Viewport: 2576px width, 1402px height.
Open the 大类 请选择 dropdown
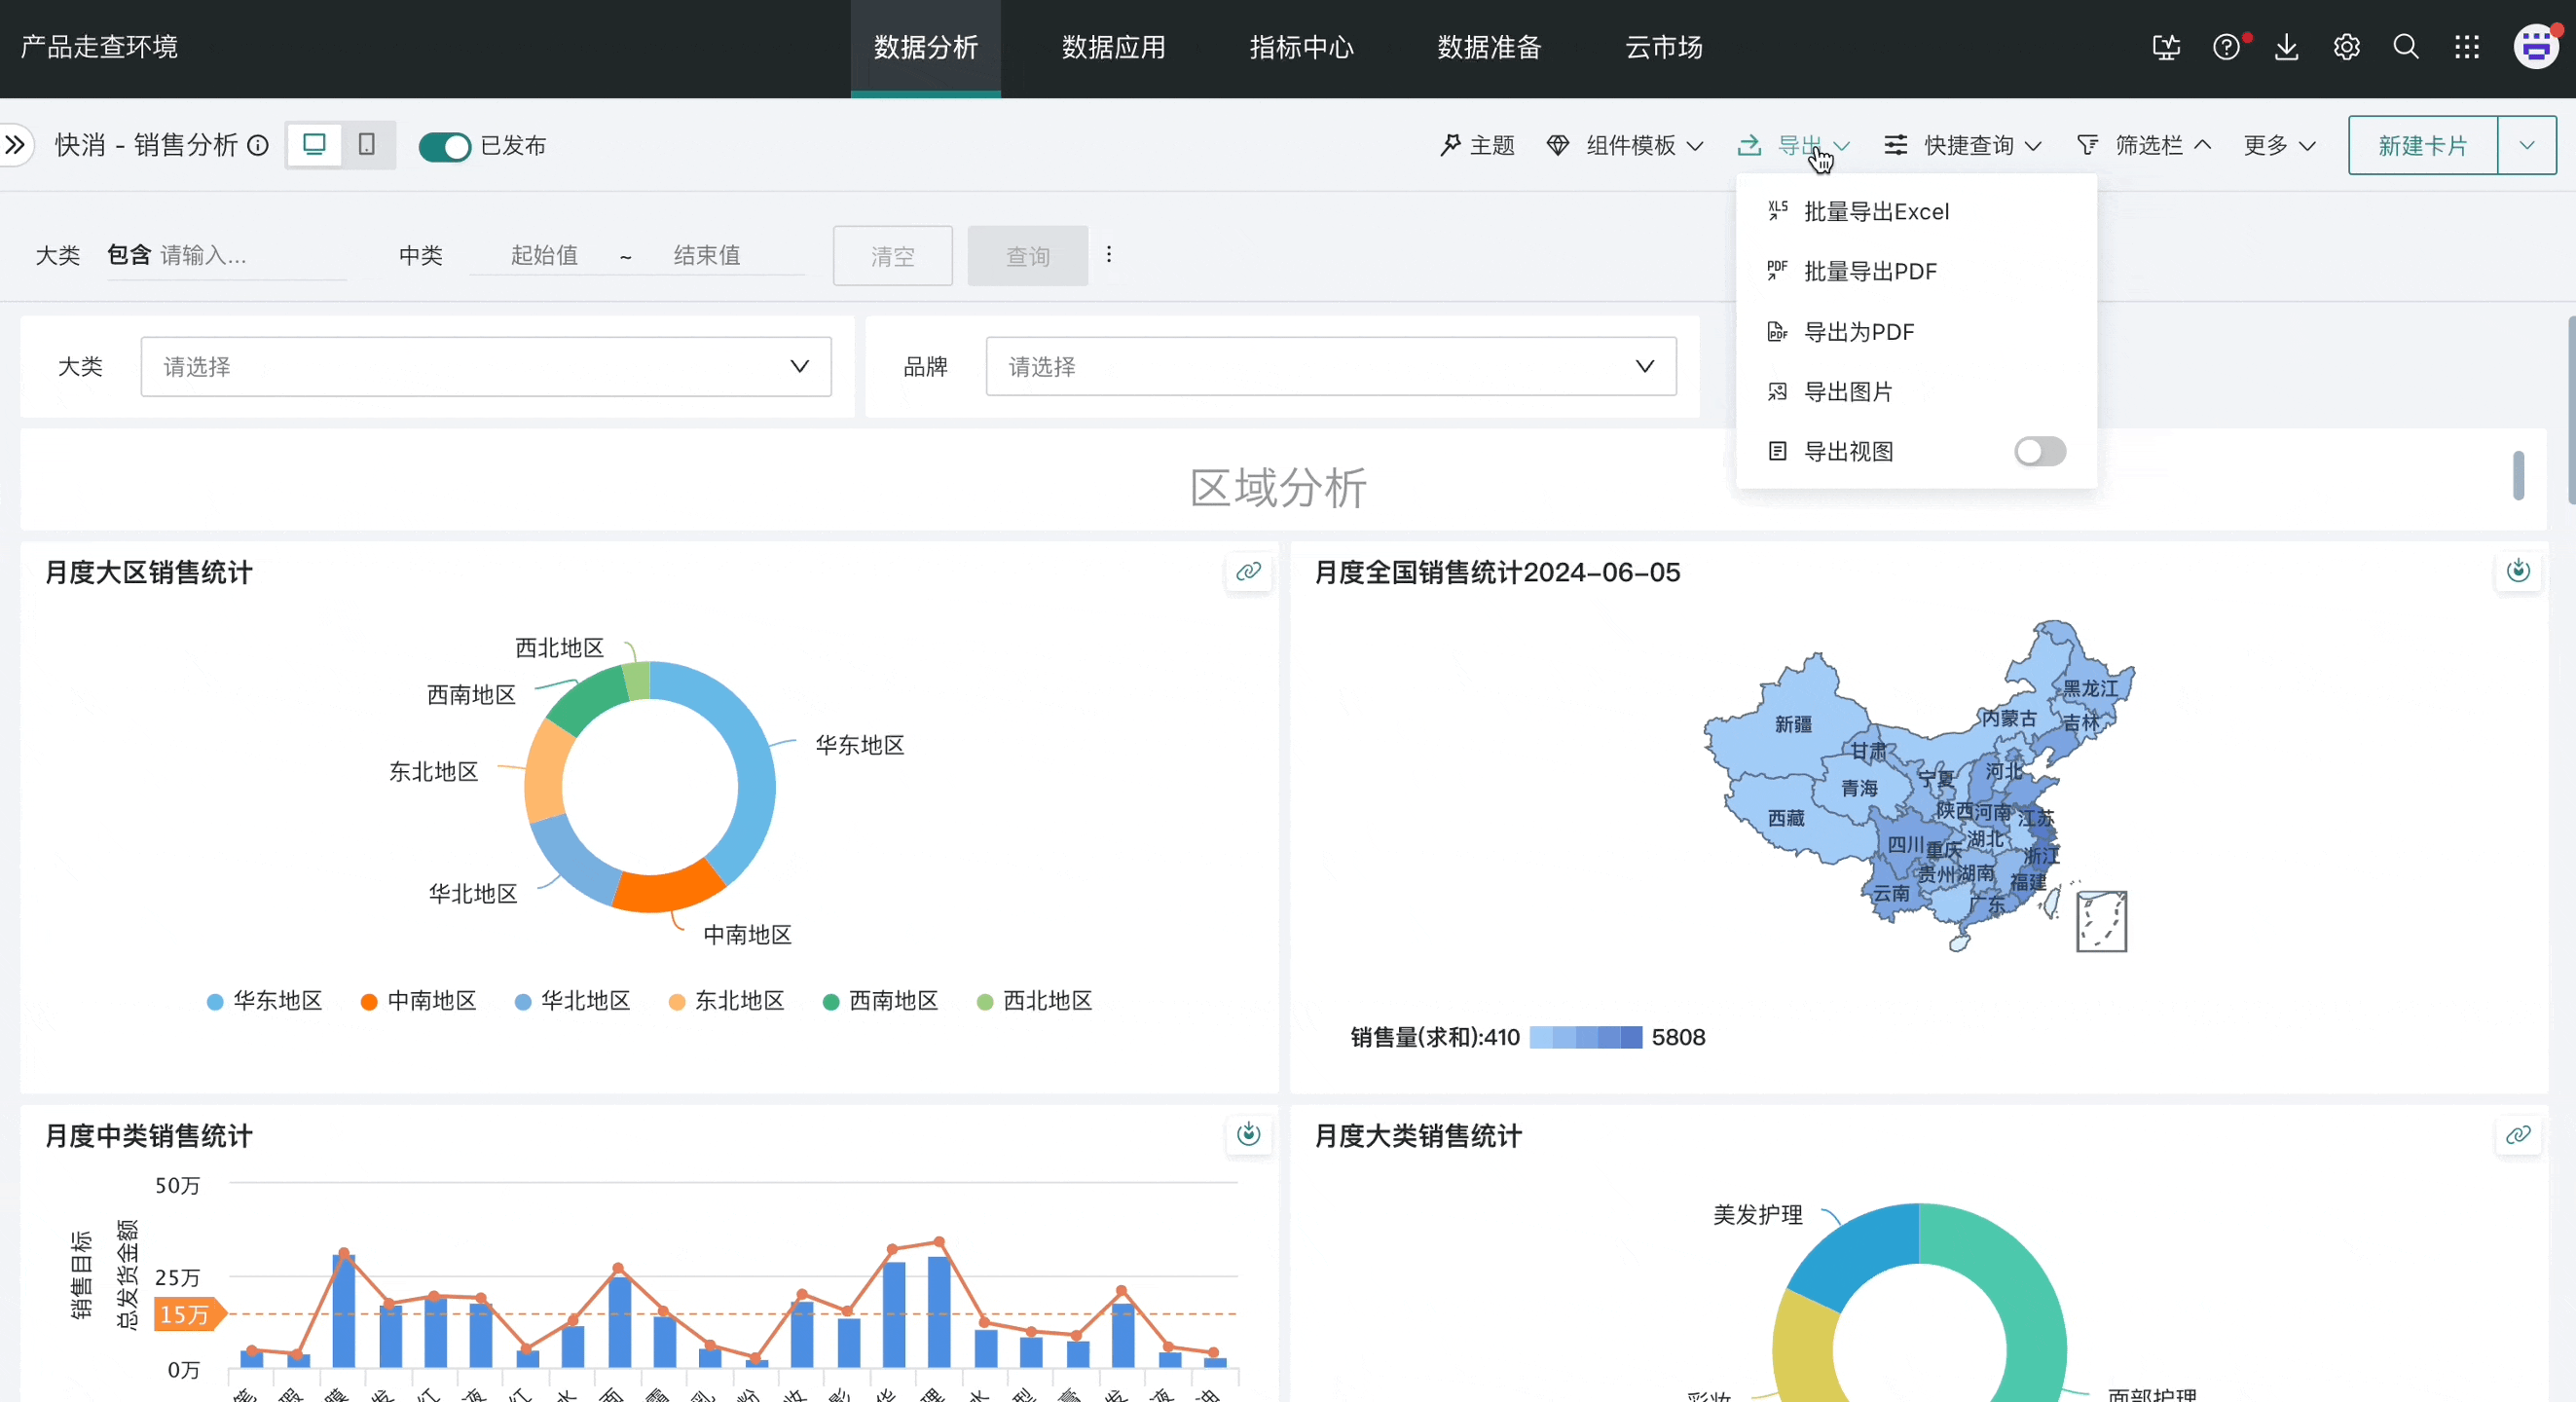point(486,366)
